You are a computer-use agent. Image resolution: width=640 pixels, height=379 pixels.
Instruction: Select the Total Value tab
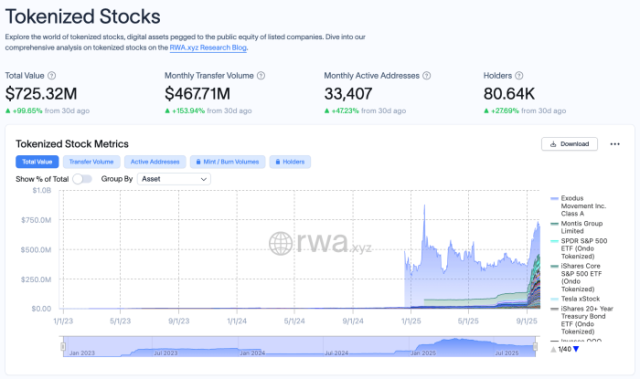[37, 162]
